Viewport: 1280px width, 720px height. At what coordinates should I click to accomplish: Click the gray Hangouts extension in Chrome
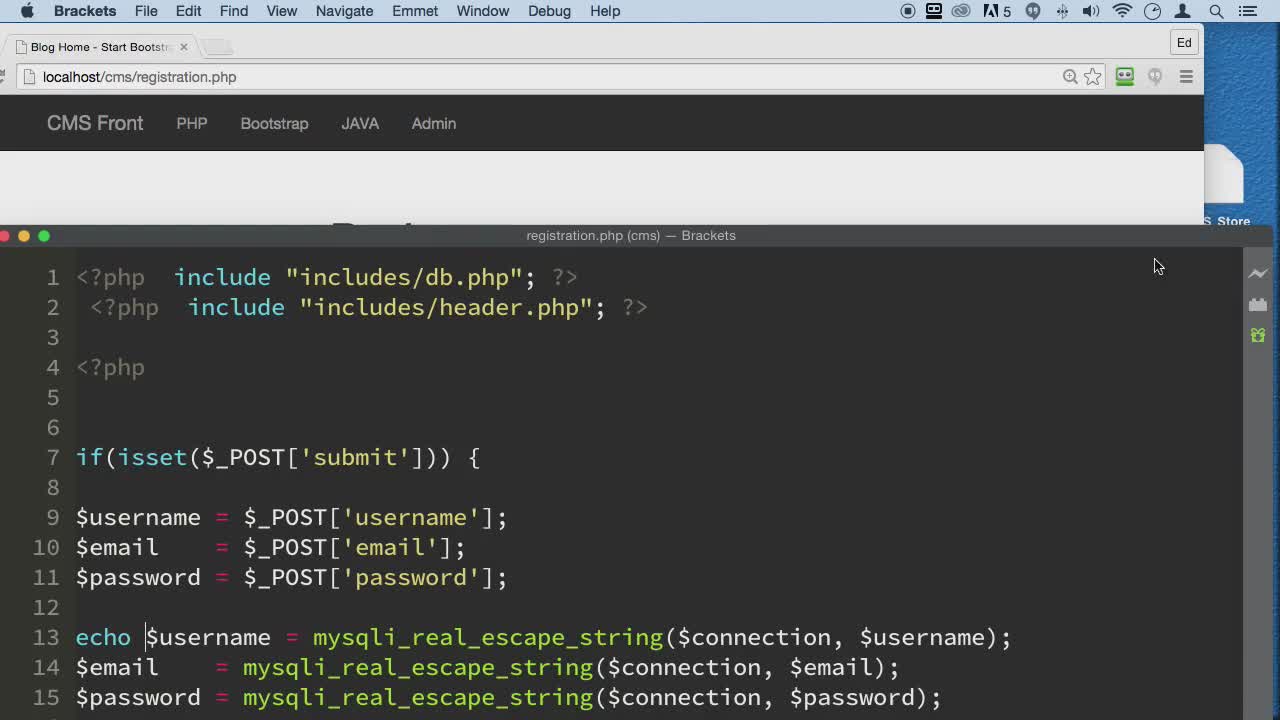click(x=1155, y=77)
